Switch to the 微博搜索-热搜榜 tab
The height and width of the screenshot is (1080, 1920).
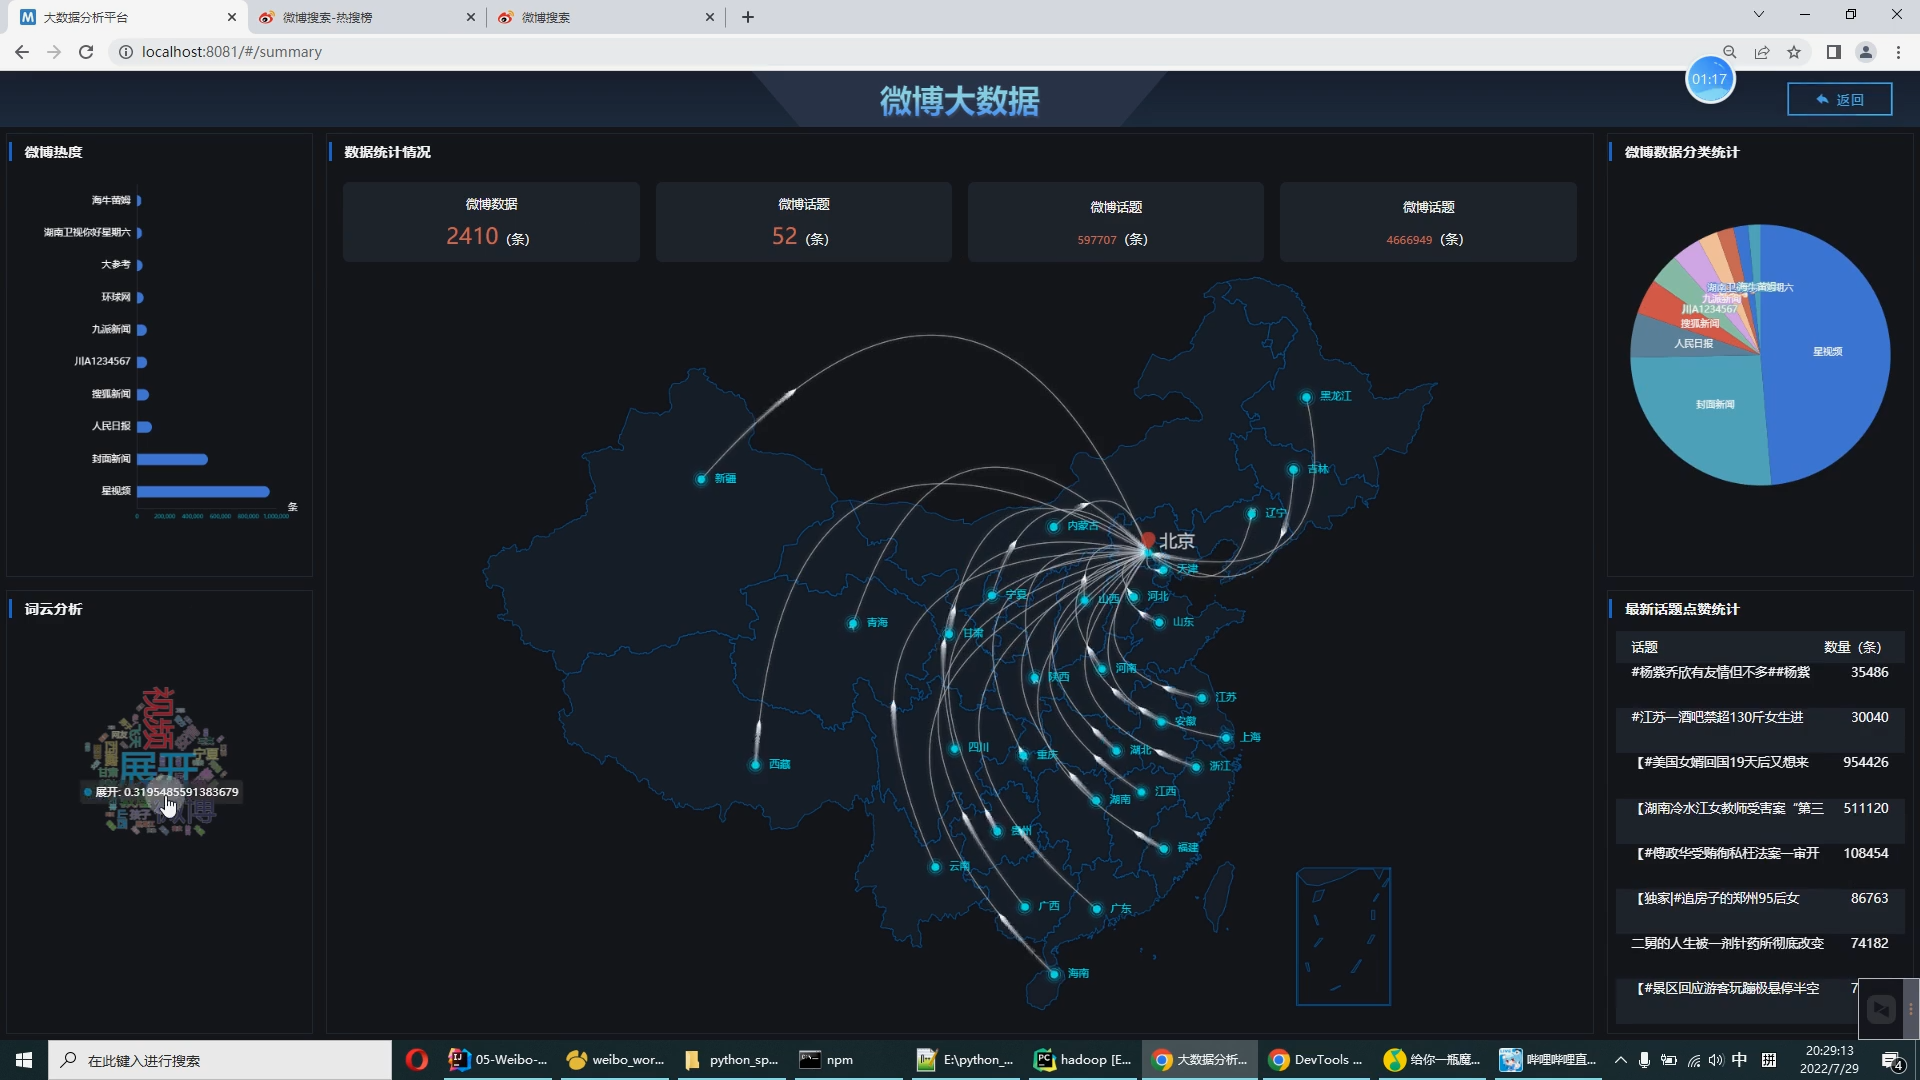click(x=360, y=17)
